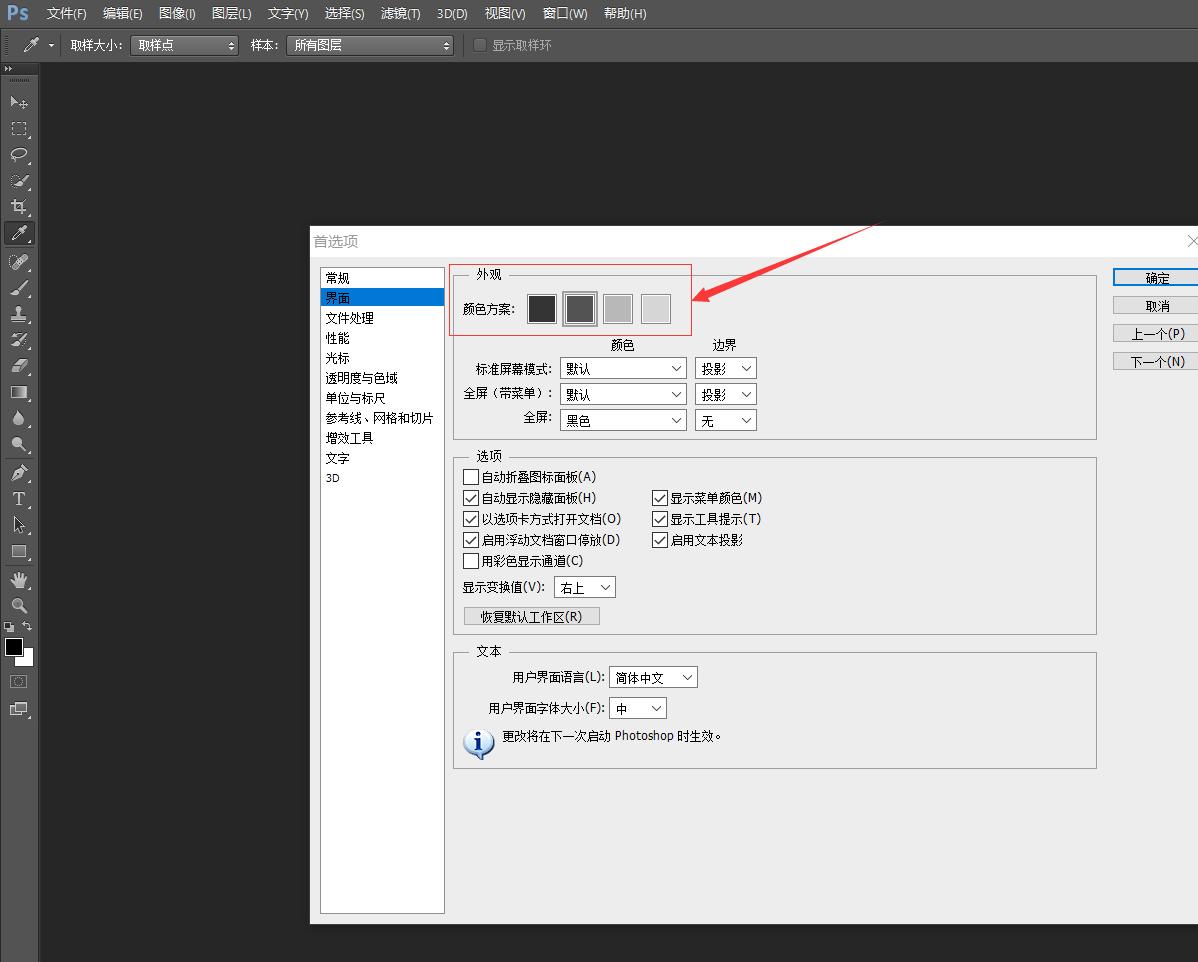Switch to 性能 preferences category
Viewport: 1198px width, 962px height.
[x=338, y=338]
